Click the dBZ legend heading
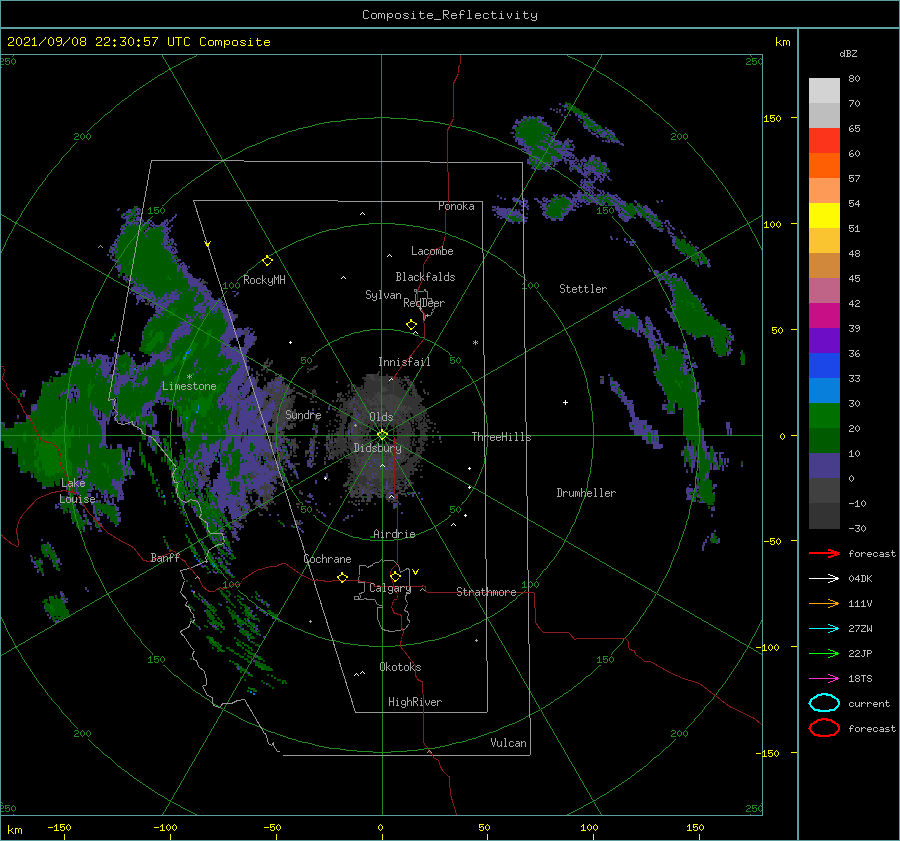 (x=848, y=54)
